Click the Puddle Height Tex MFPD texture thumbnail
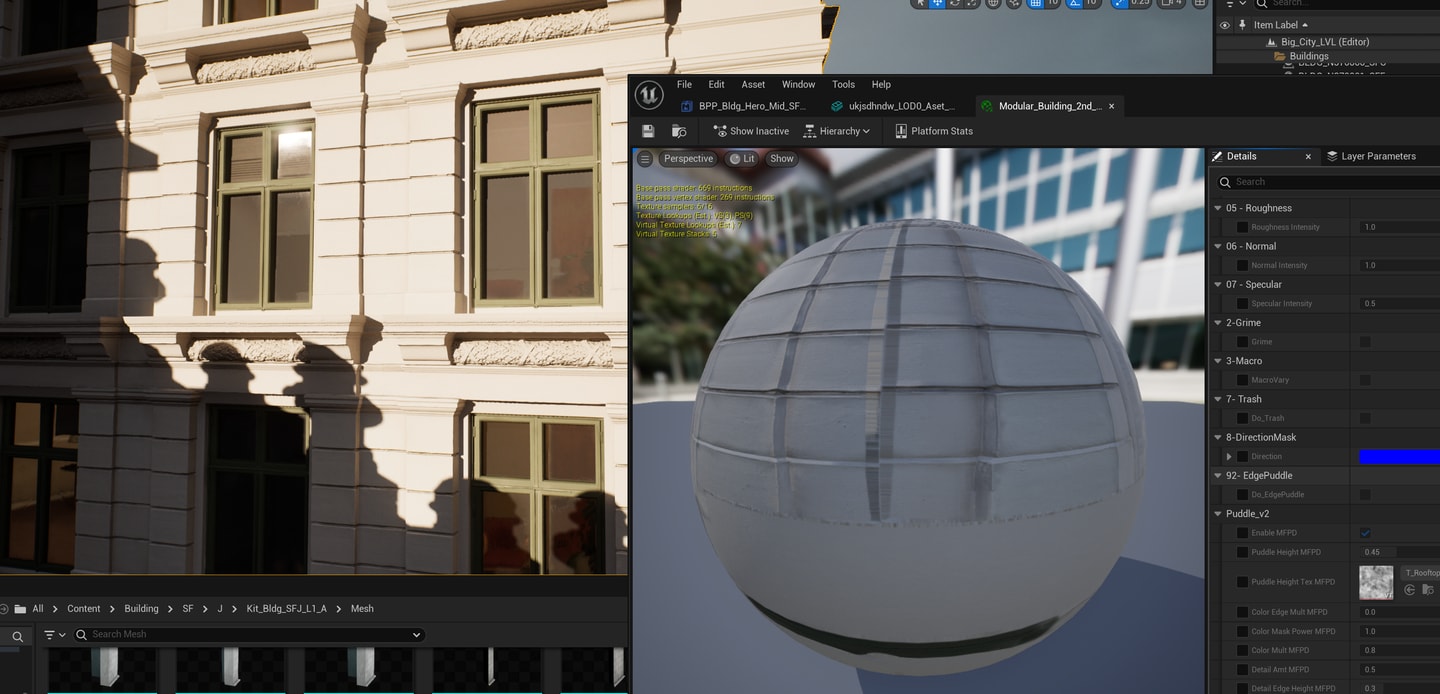The height and width of the screenshot is (694, 1440). [1376, 582]
